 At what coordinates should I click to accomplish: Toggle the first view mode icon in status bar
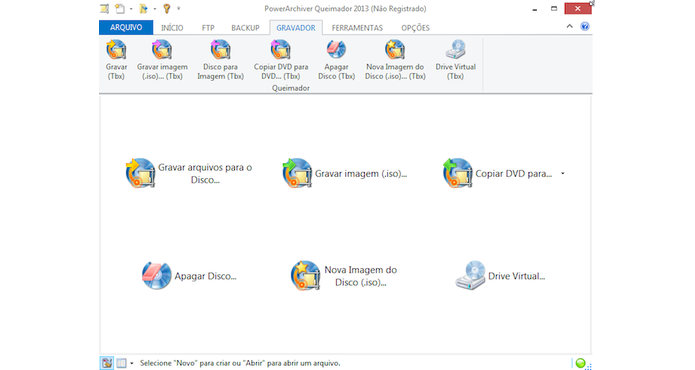pos(107,363)
